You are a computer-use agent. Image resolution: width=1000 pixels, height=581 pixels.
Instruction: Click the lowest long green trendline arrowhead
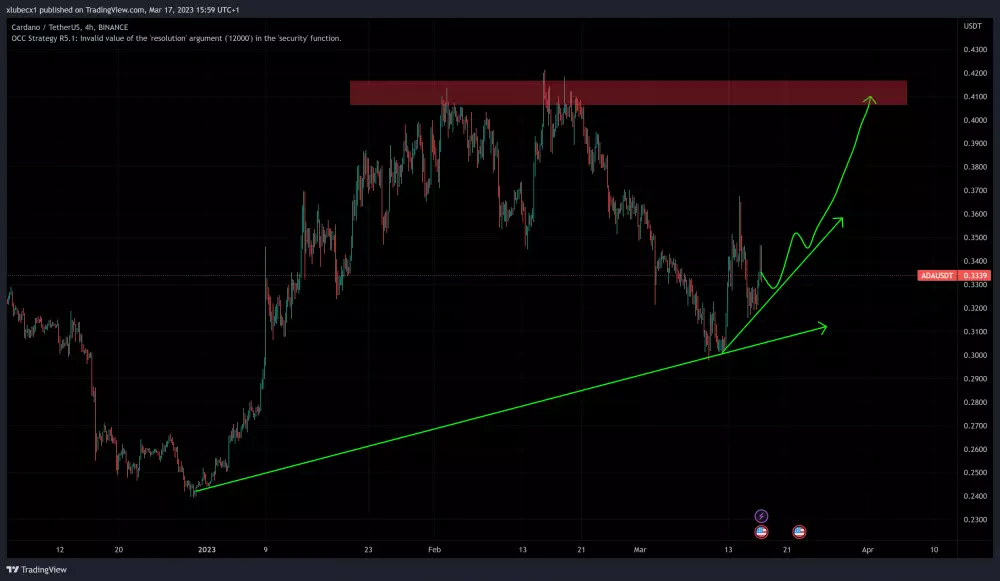point(824,325)
